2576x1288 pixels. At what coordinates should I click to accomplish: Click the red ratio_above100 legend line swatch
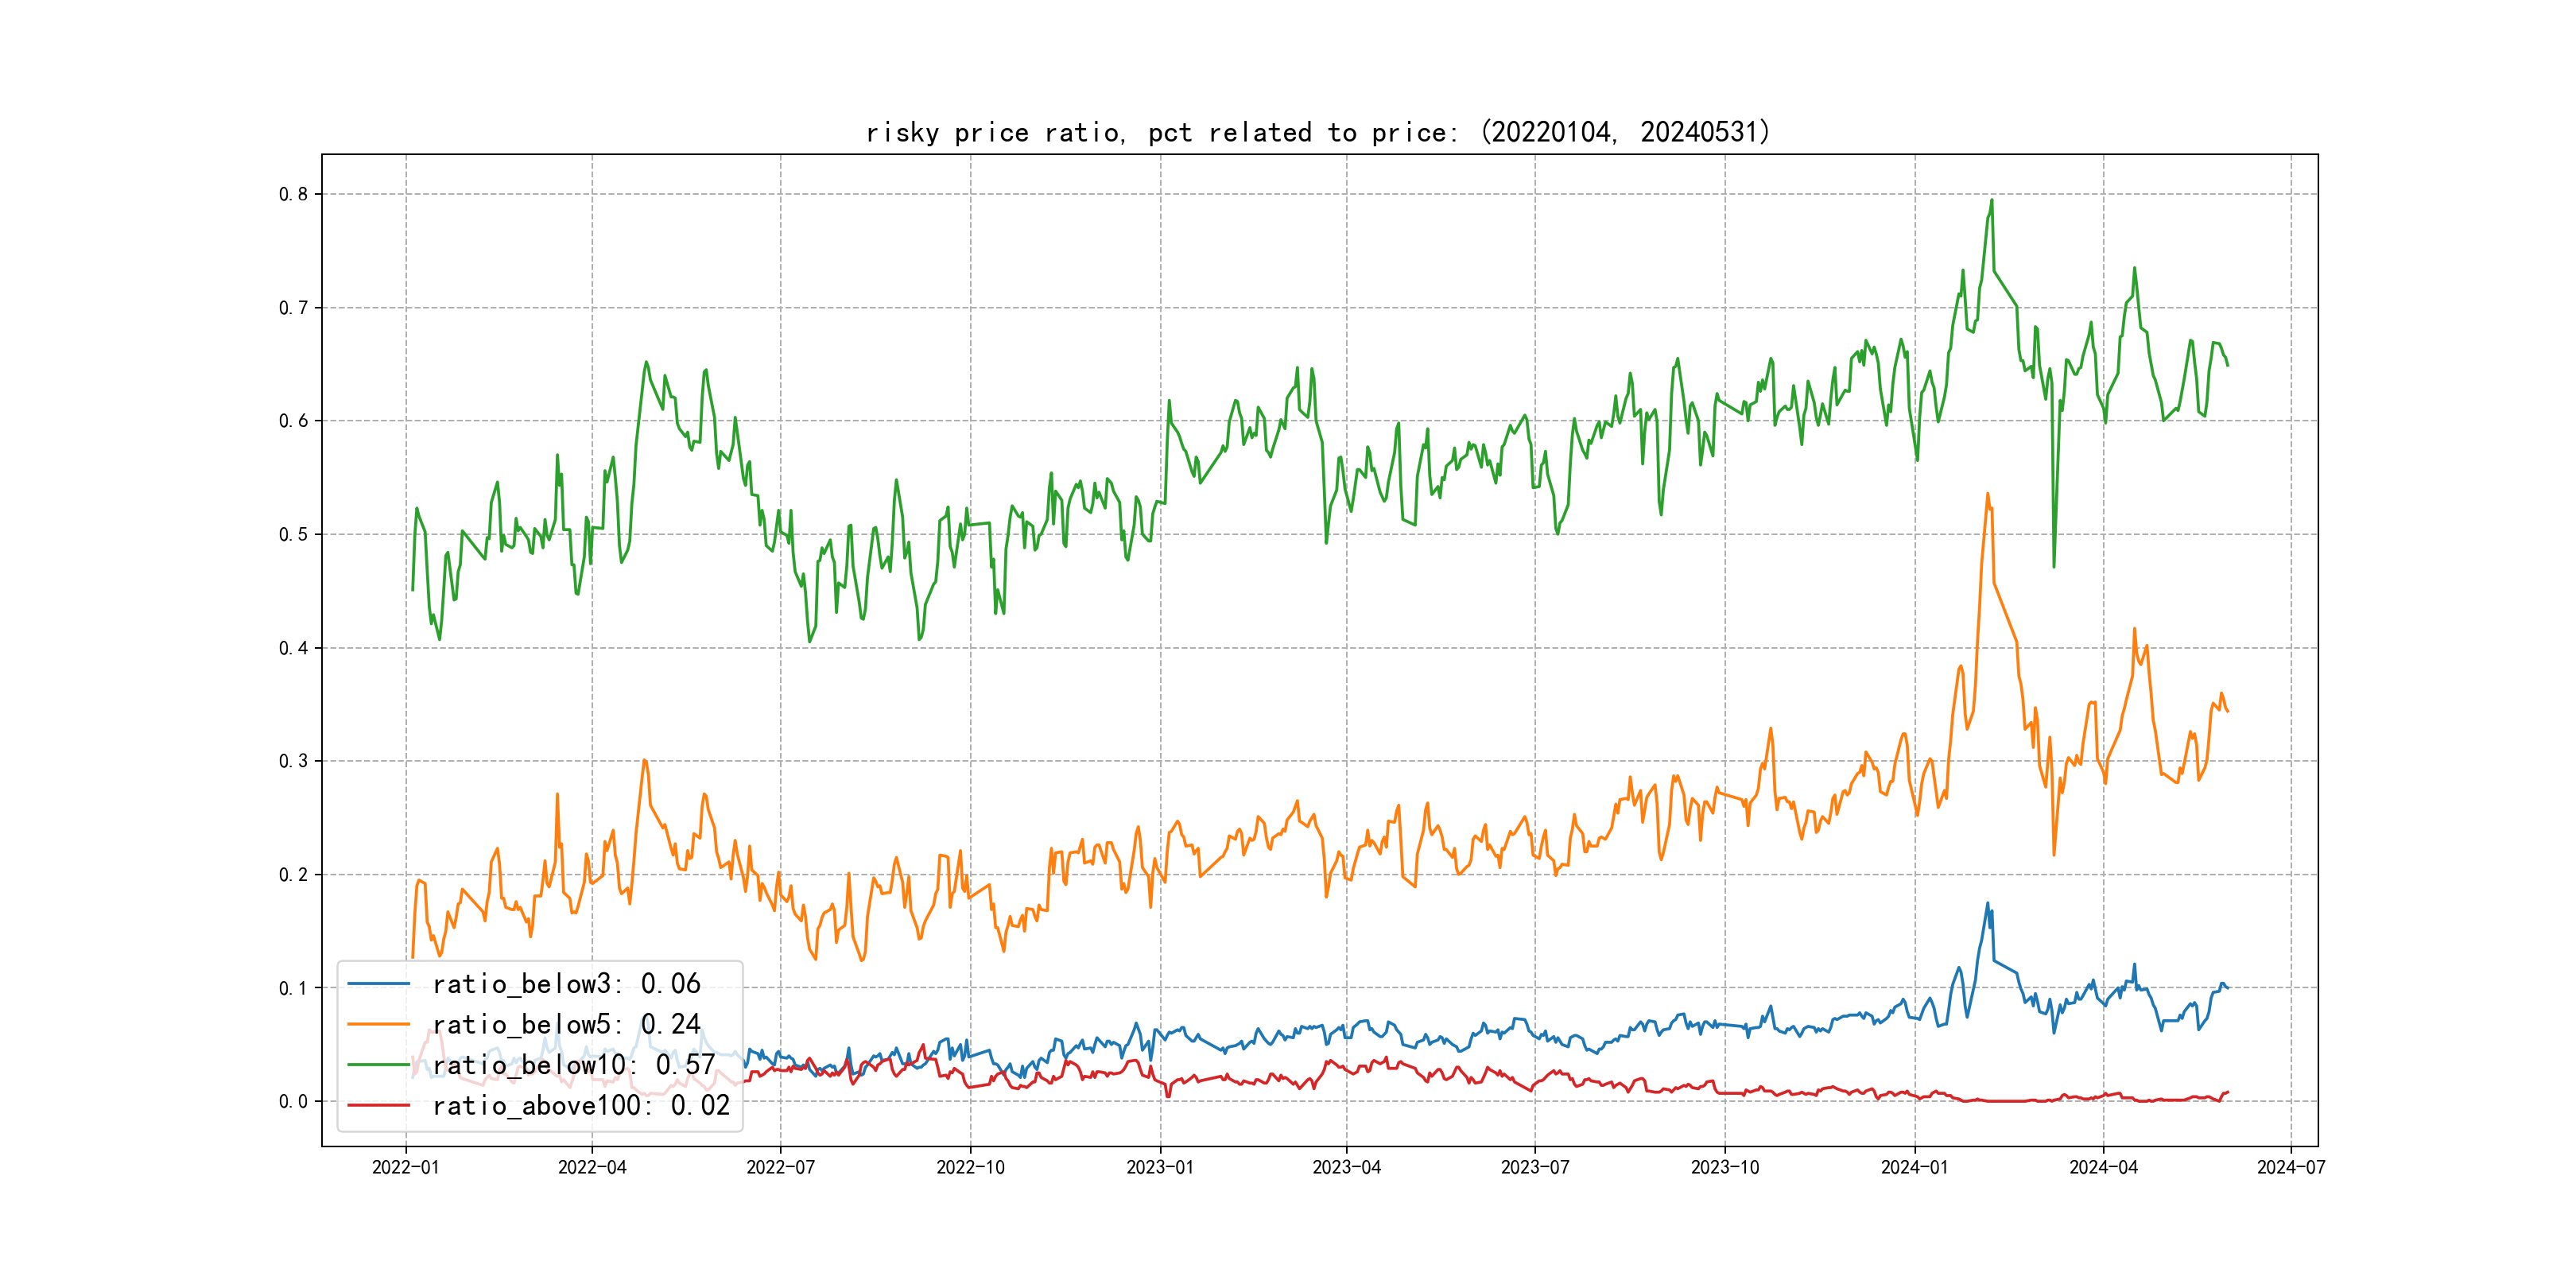point(378,1105)
